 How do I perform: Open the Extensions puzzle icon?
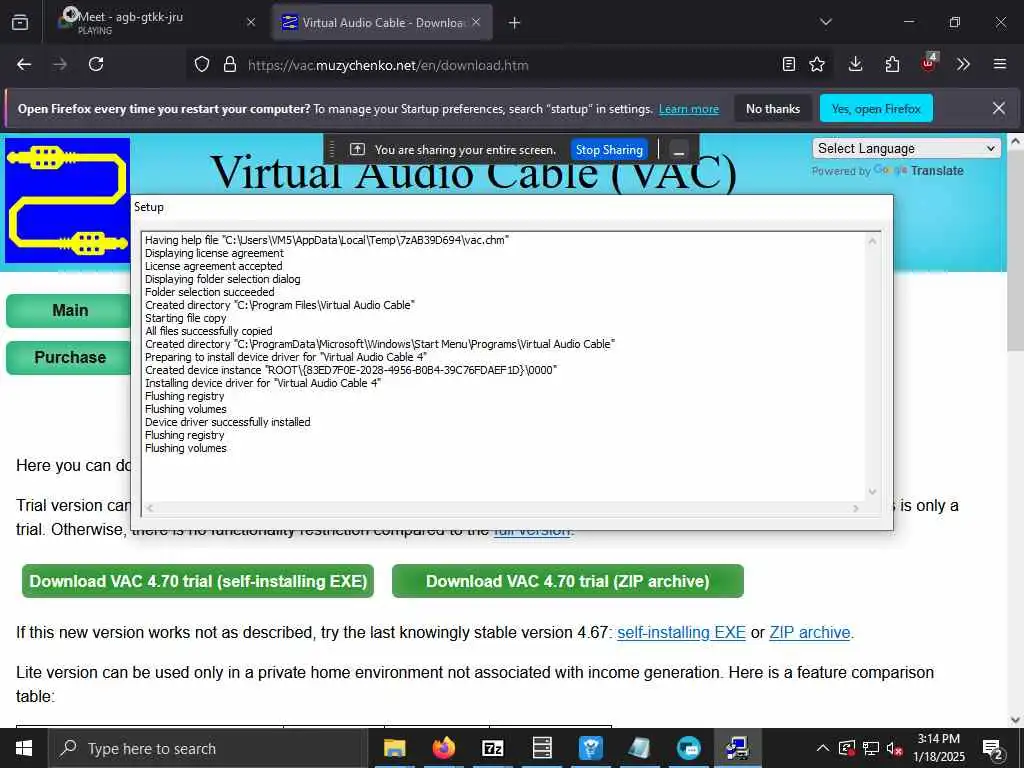pyautogui.click(x=892, y=64)
